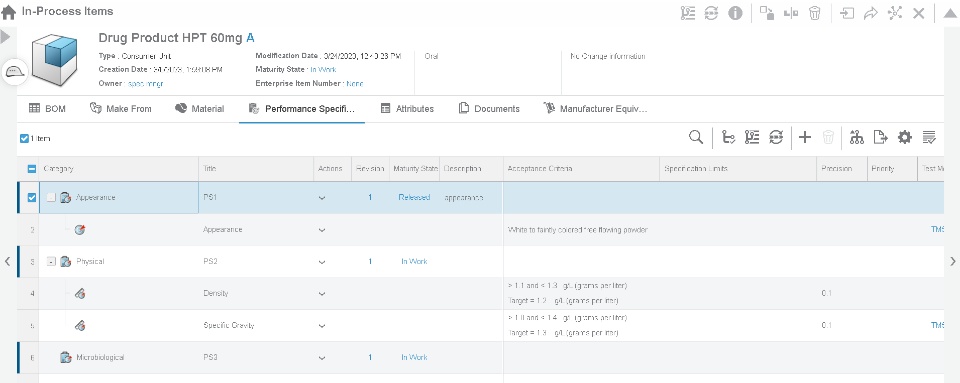
Task: Collapse header with the up triangle
Action: click(x=950, y=13)
